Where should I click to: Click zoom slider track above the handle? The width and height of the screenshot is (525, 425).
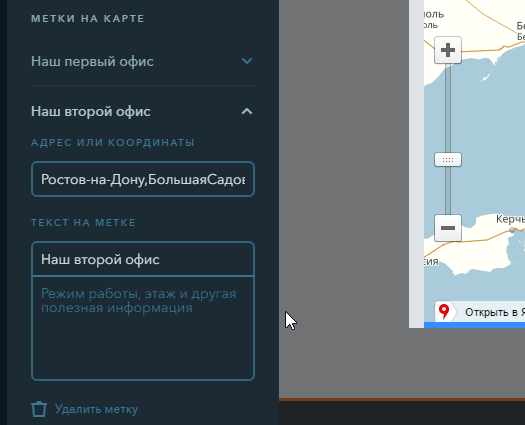click(448, 108)
